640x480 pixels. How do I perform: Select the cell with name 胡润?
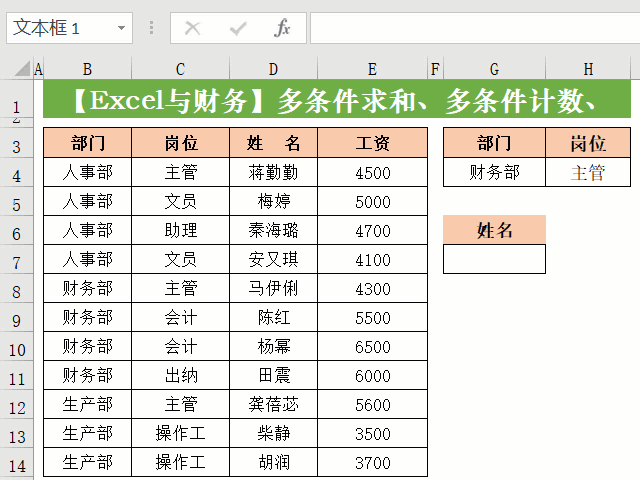(x=273, y=462)
